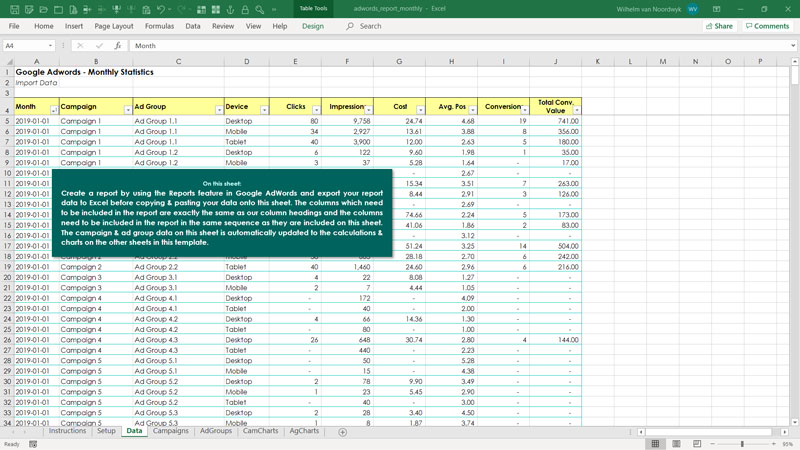Image resolution: width=800 pixels, height=450 pixels.
Task: Click the vertical scrollbar down arrow
Action: click(x=794, y=422)
